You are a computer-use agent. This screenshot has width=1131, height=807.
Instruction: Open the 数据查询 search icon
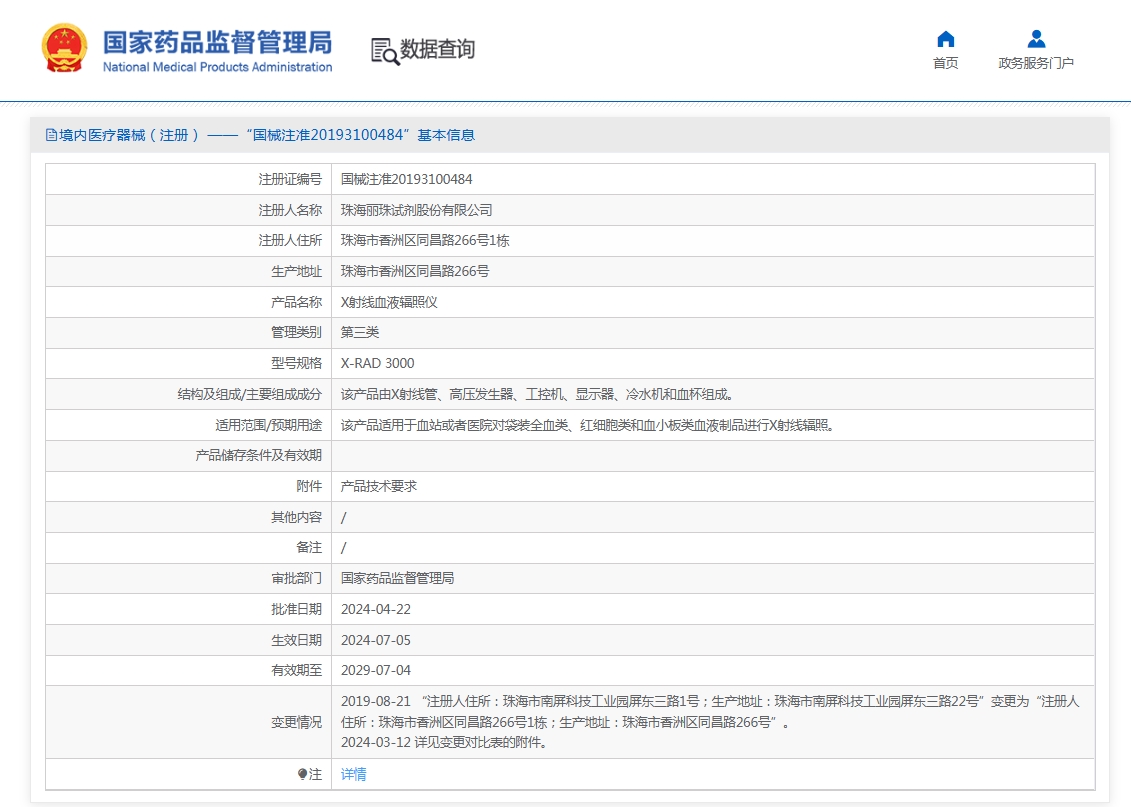(384, 51)
